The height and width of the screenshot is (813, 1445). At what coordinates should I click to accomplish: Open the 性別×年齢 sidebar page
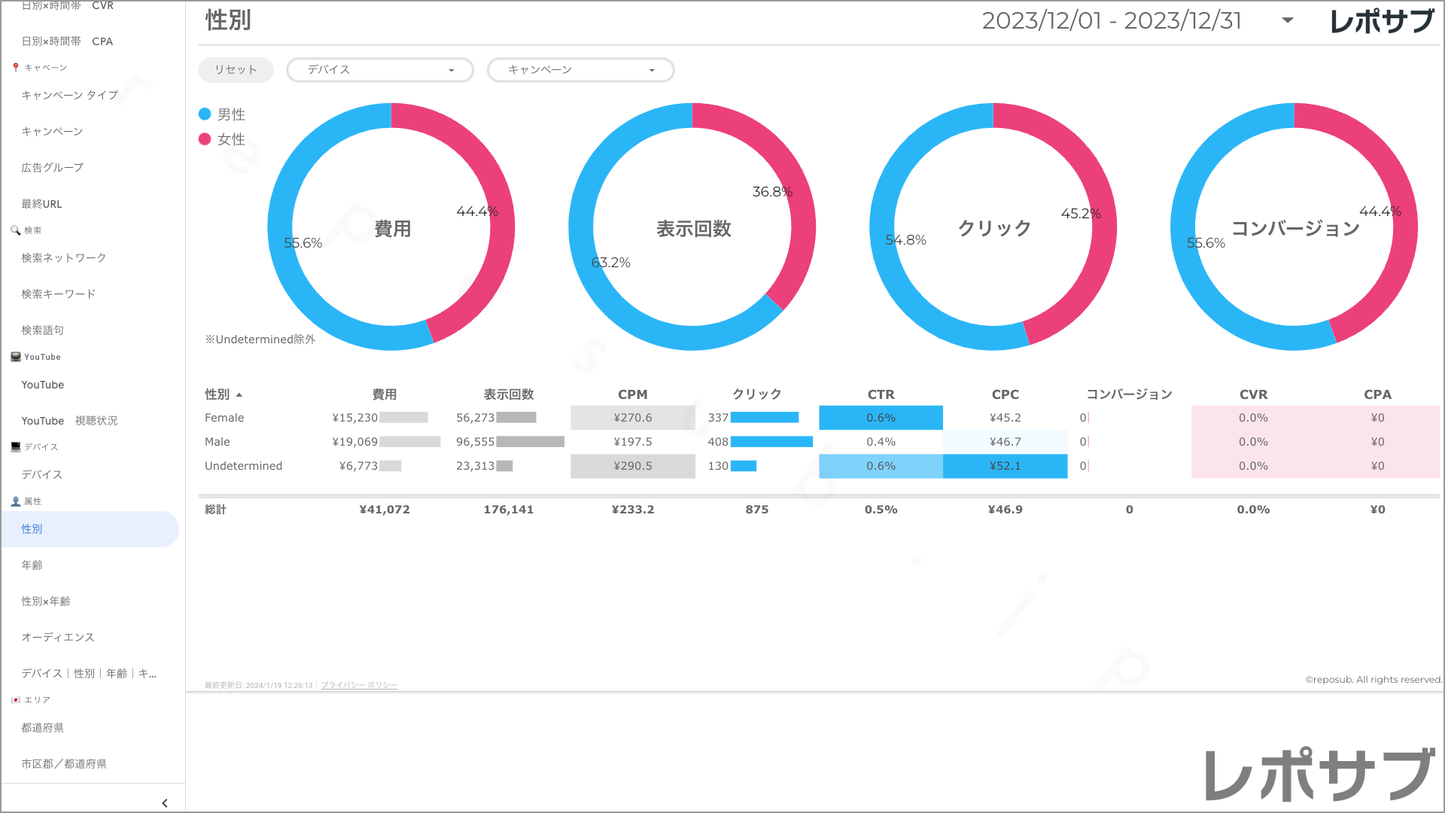(46, 601)
